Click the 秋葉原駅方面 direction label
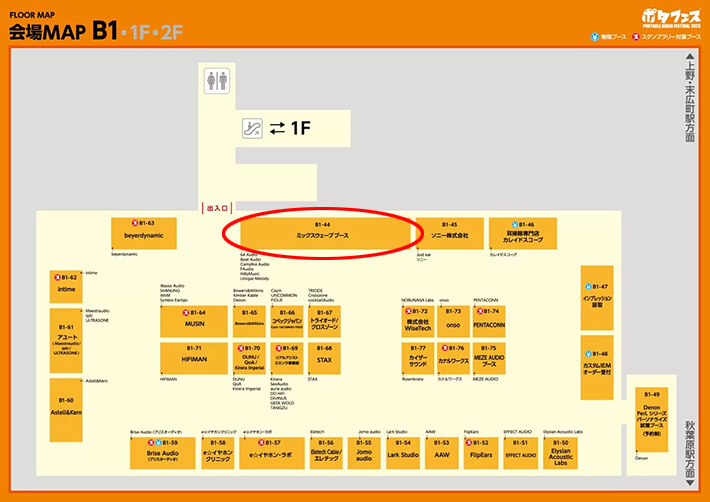 click(690, 449)
